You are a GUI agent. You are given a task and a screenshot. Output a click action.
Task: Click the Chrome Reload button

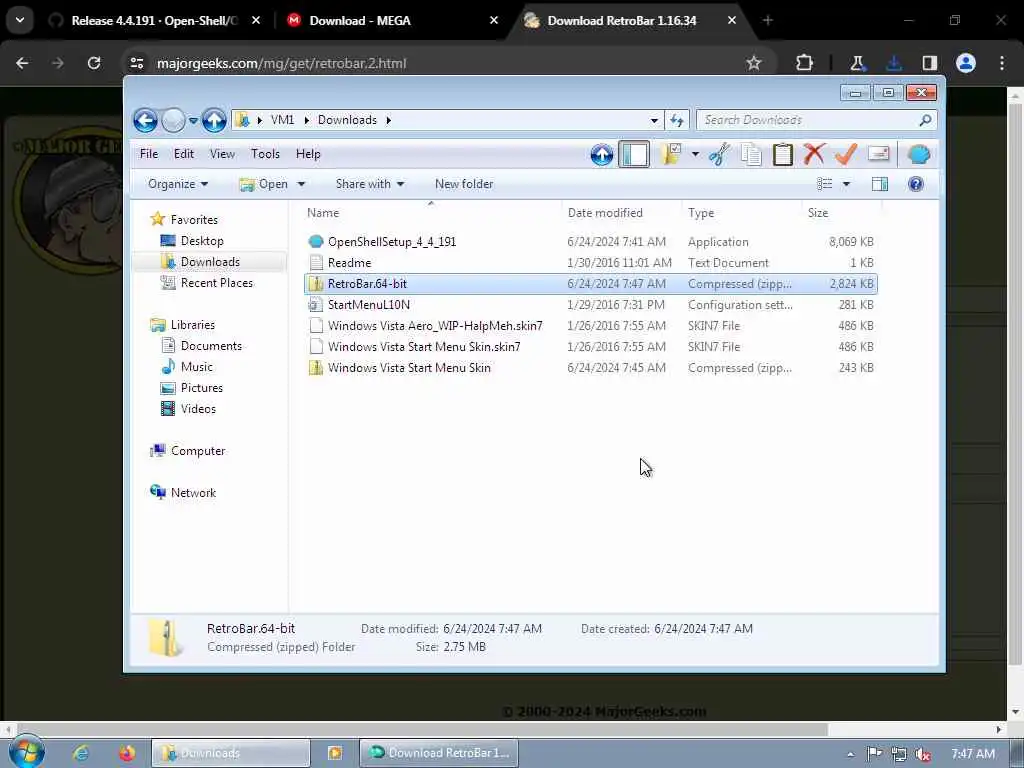click(x=94, y=63)
